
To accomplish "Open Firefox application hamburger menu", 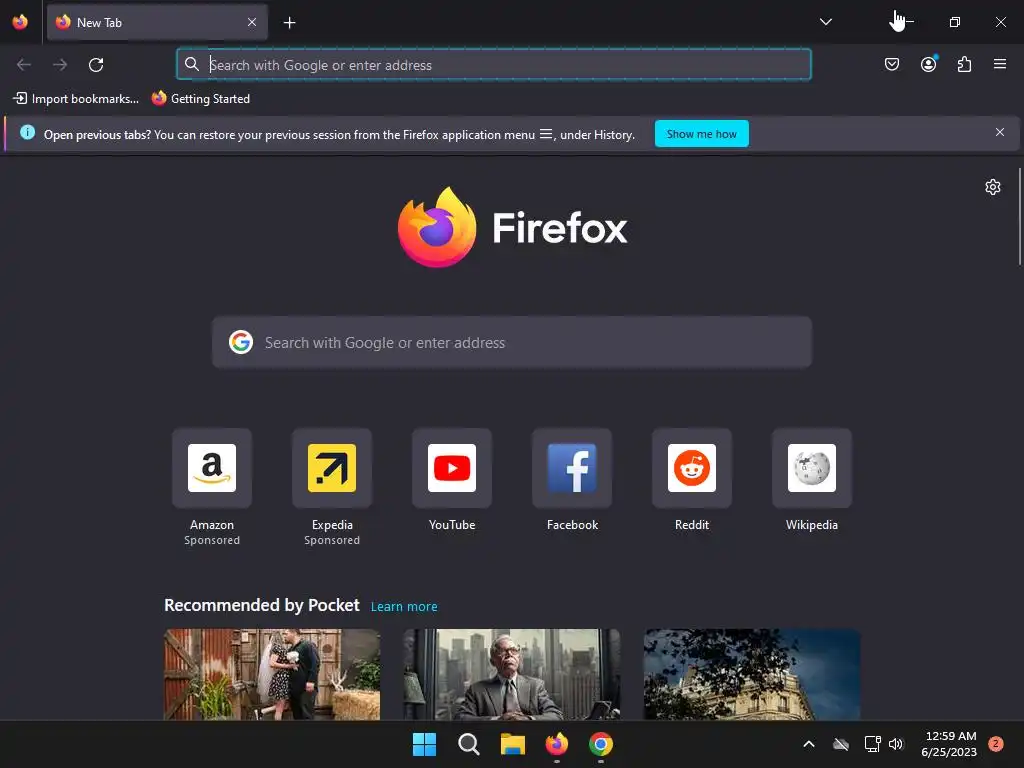I will (x=999, y=64).
